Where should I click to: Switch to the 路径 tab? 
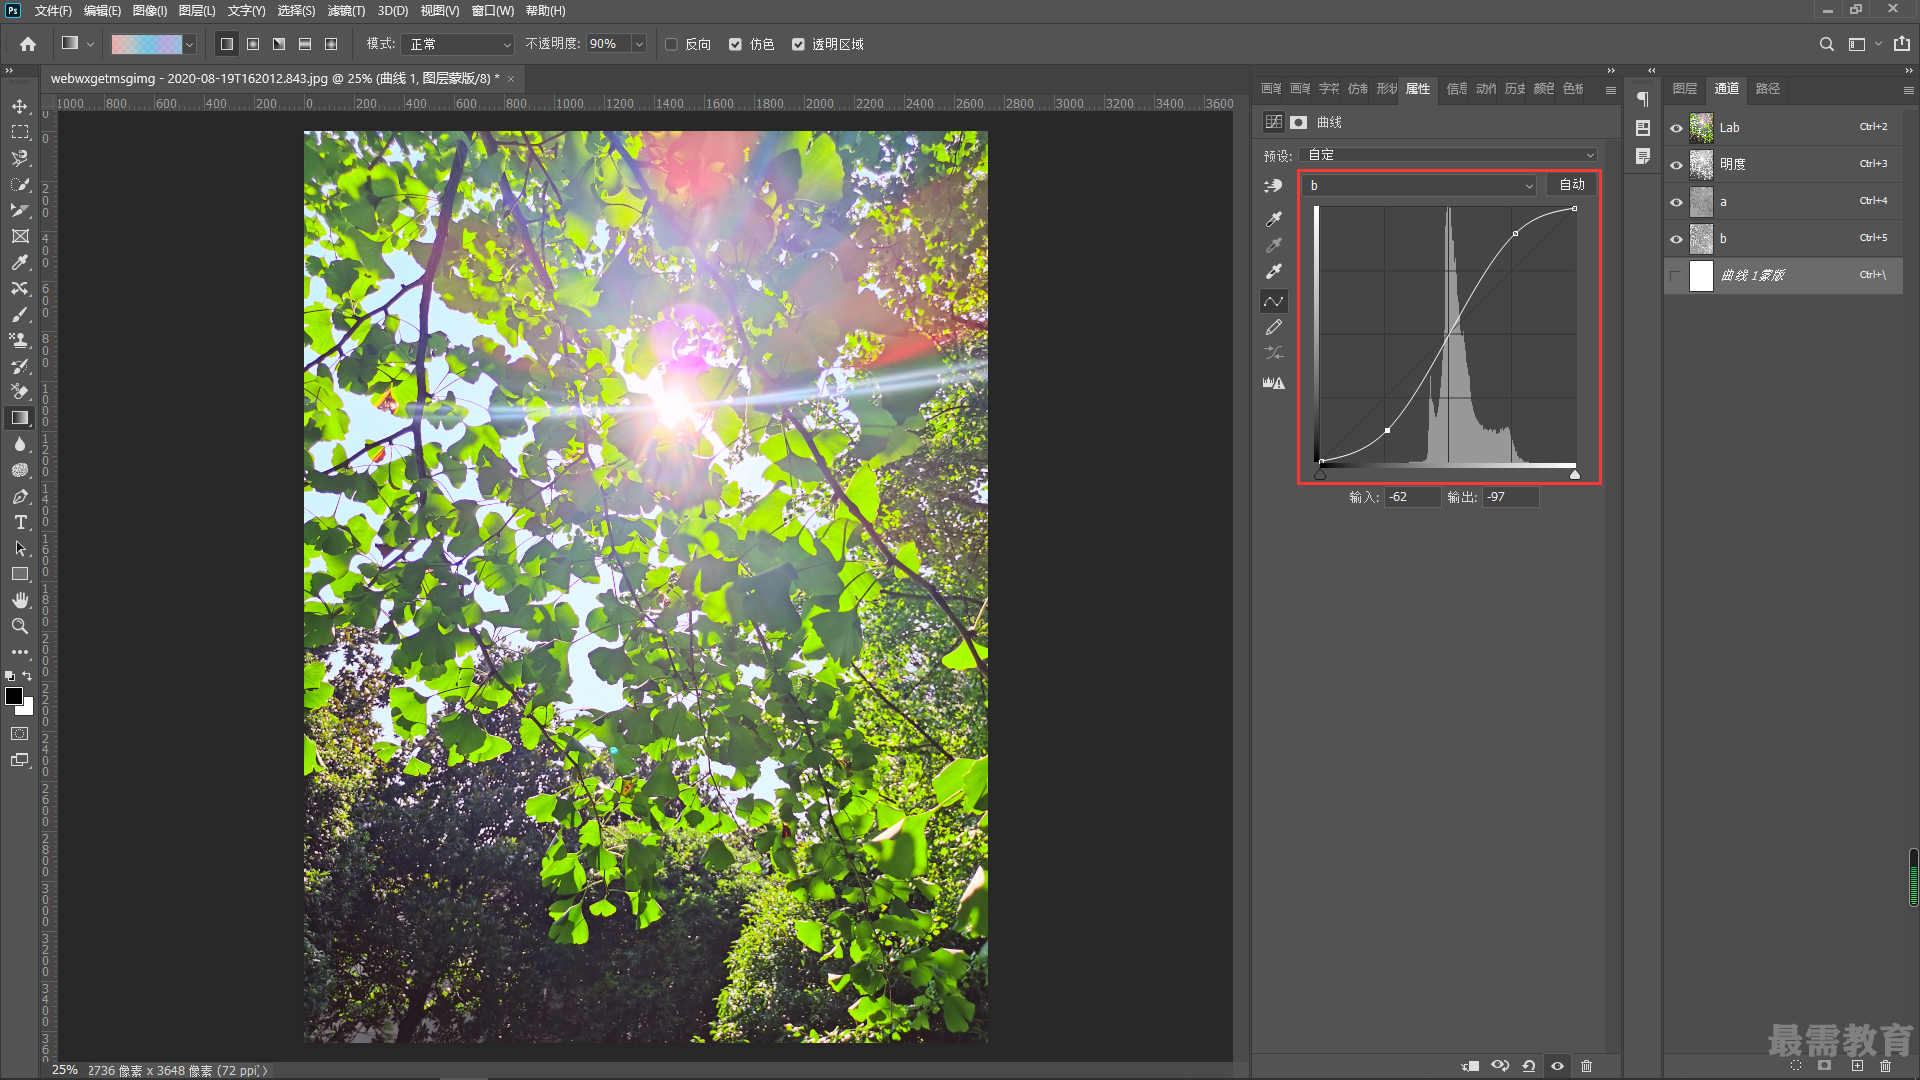[1768, 89]
